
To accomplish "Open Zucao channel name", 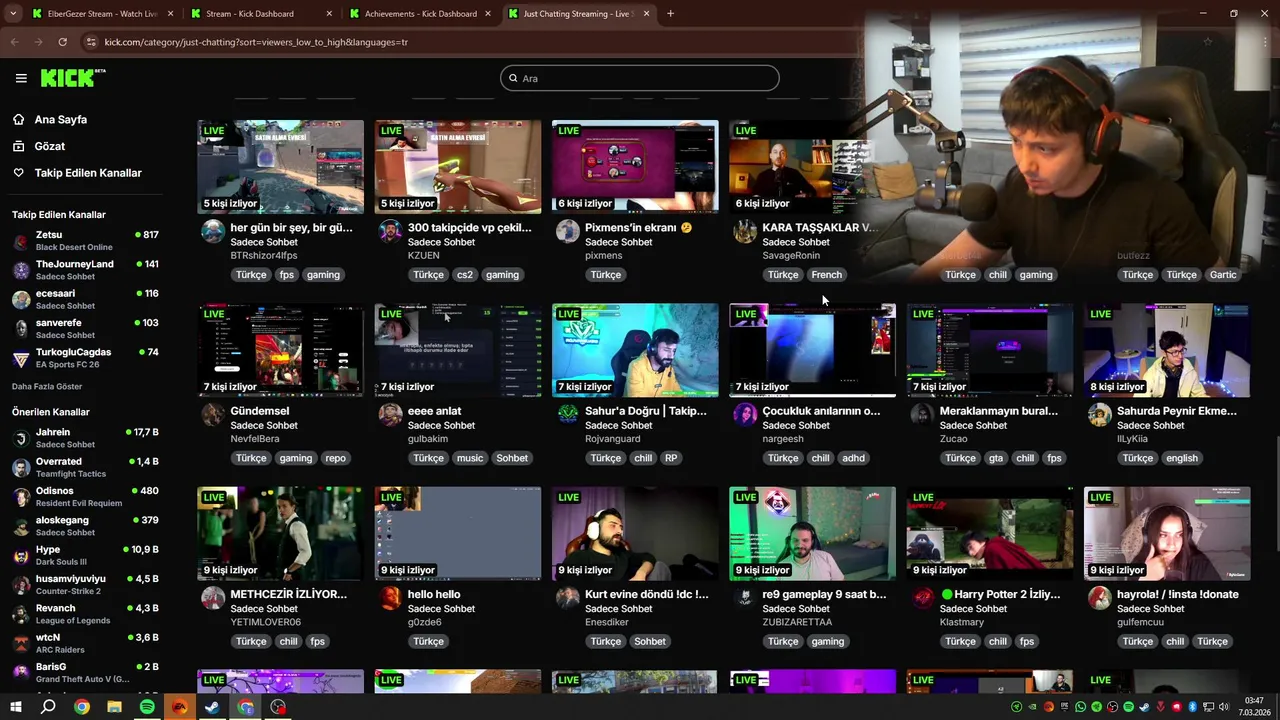I will point(953,439).
